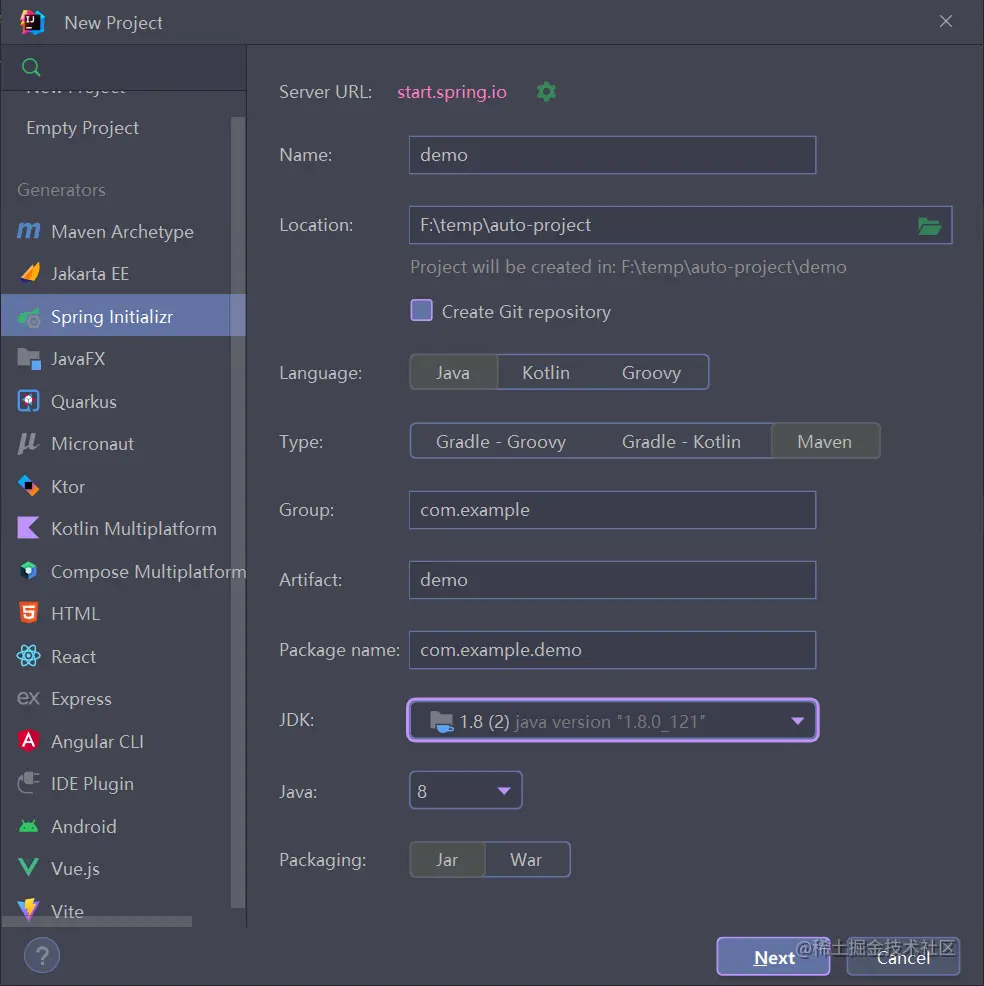This screenshot has height=986, width=984.
Task: Open help with question mark button
Action: pyautogui.click(x=42, y=955)
